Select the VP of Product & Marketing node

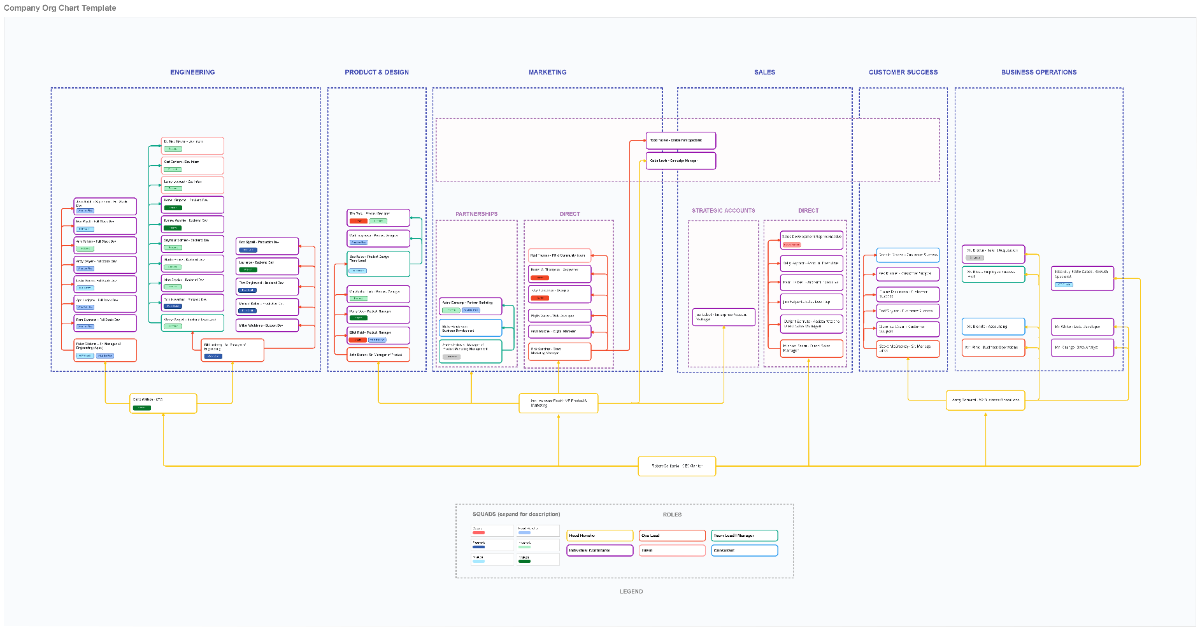tap(558, 403)
